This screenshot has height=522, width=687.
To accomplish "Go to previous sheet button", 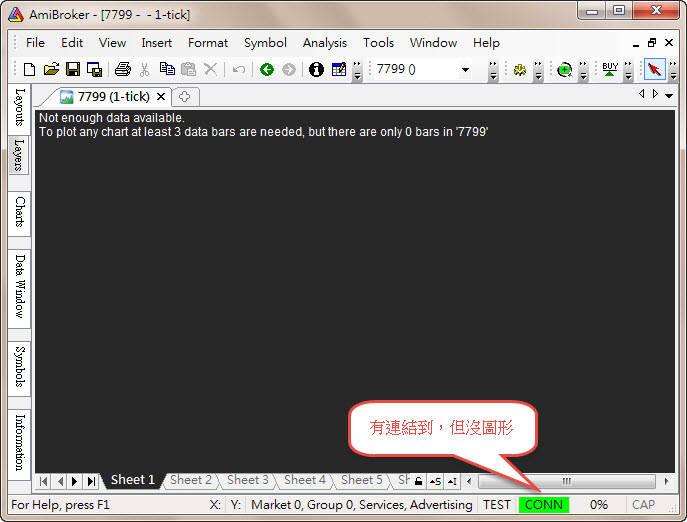I will [60, 482].
